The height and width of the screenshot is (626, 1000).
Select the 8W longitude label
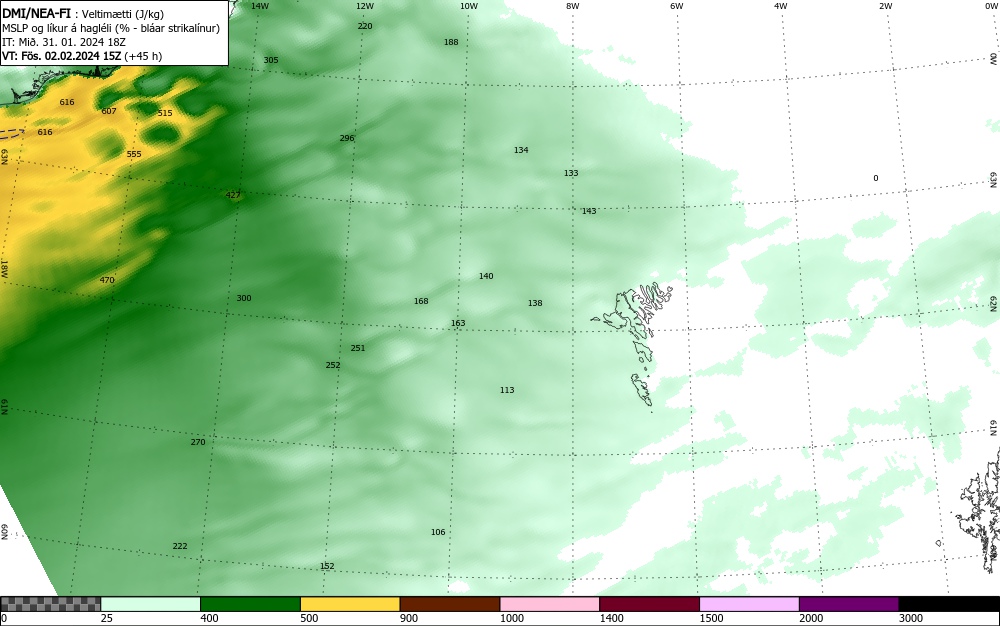(573, 6)
